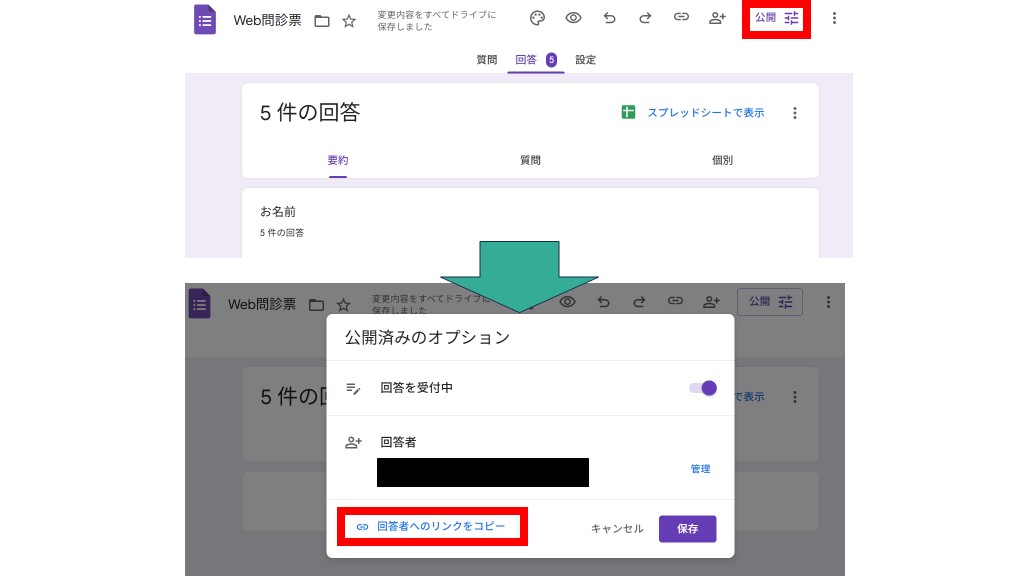Star the Web問診票 form
This screenshot has height=576, width=1024.
[x=348, y=19]
